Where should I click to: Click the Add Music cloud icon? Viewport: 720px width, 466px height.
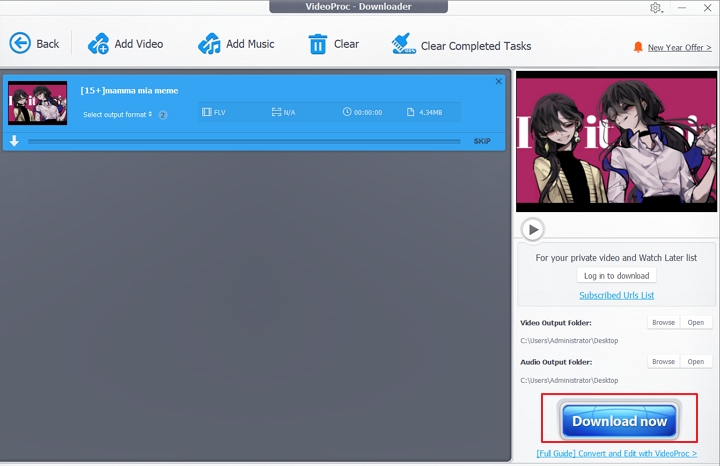tap(209, 44)
